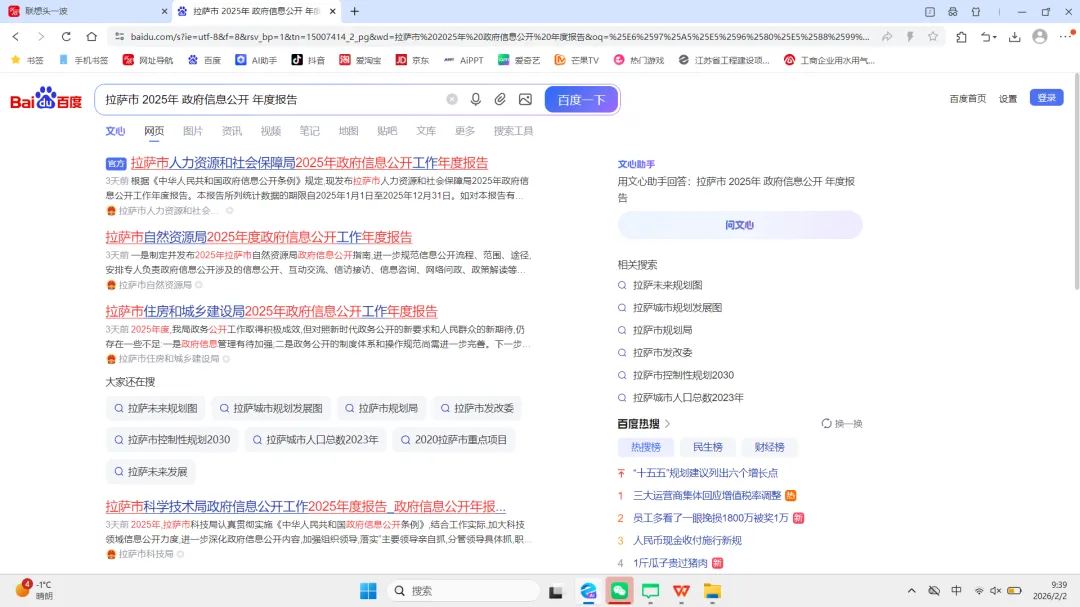This screenshot has width=1080, height=607.
Task: Open 拉萨市科学技术局 report result
Action: [305, 506]
